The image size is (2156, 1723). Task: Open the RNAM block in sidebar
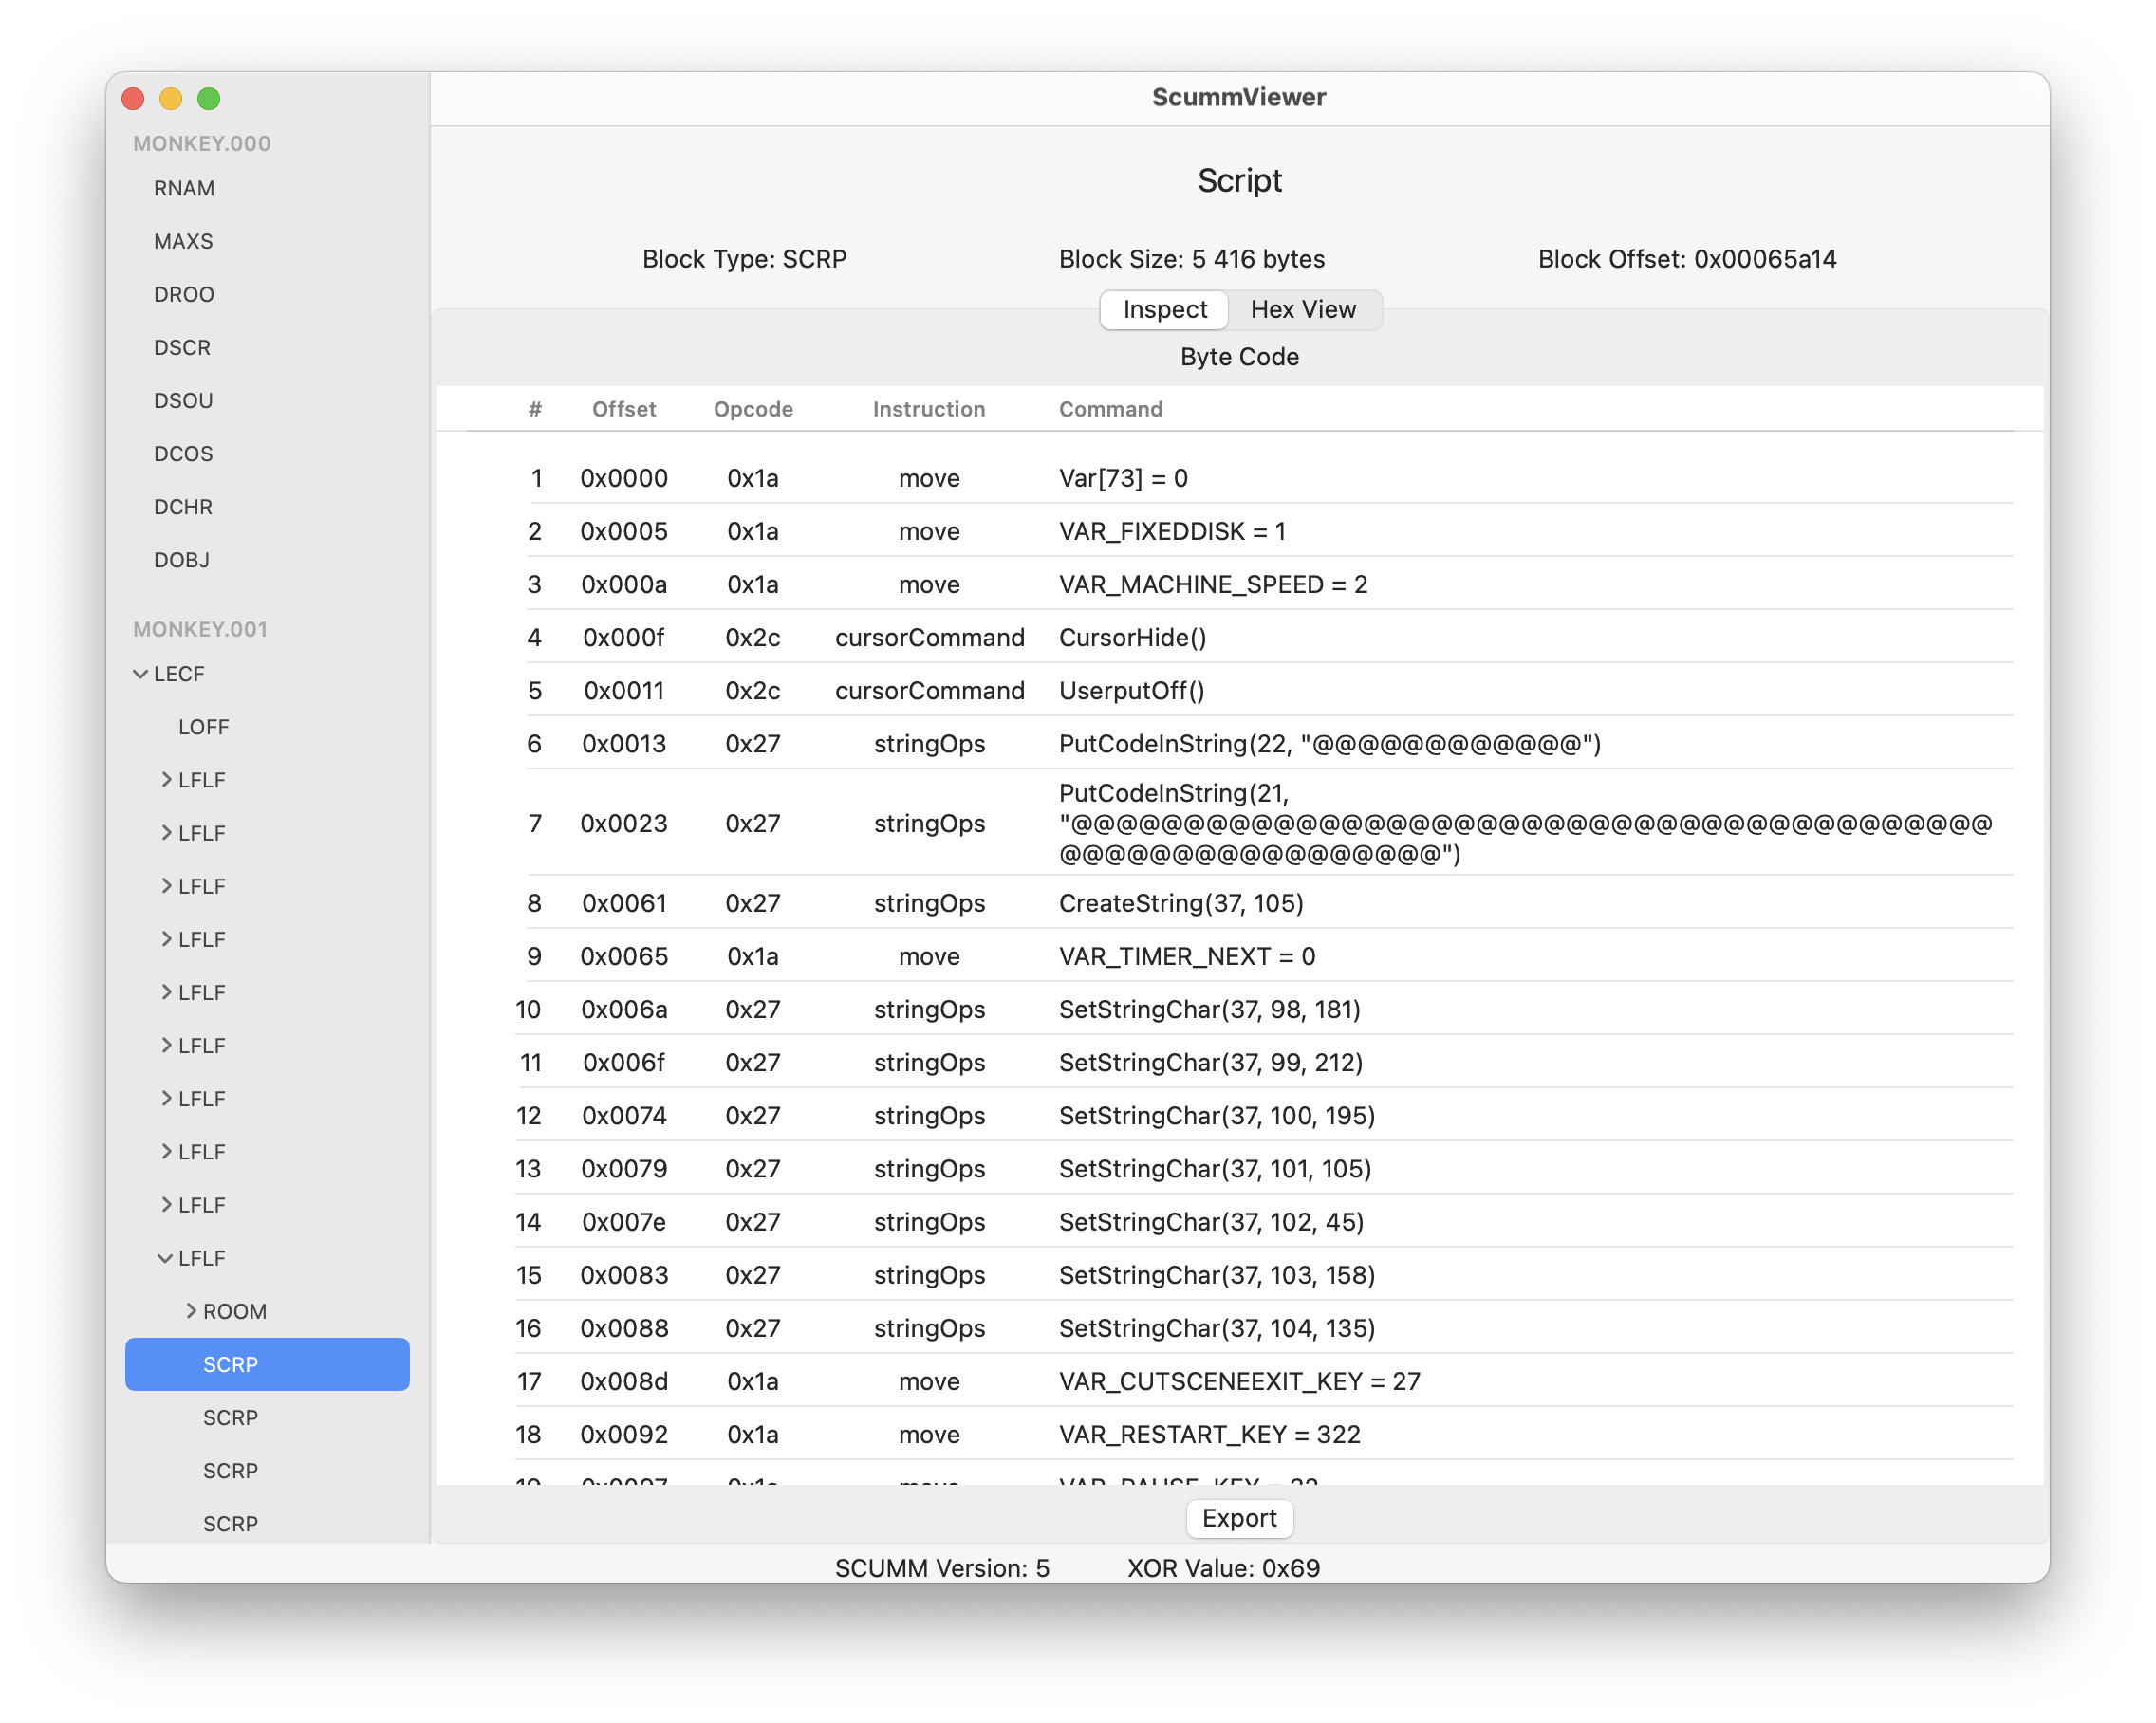[x=184, y=188]
